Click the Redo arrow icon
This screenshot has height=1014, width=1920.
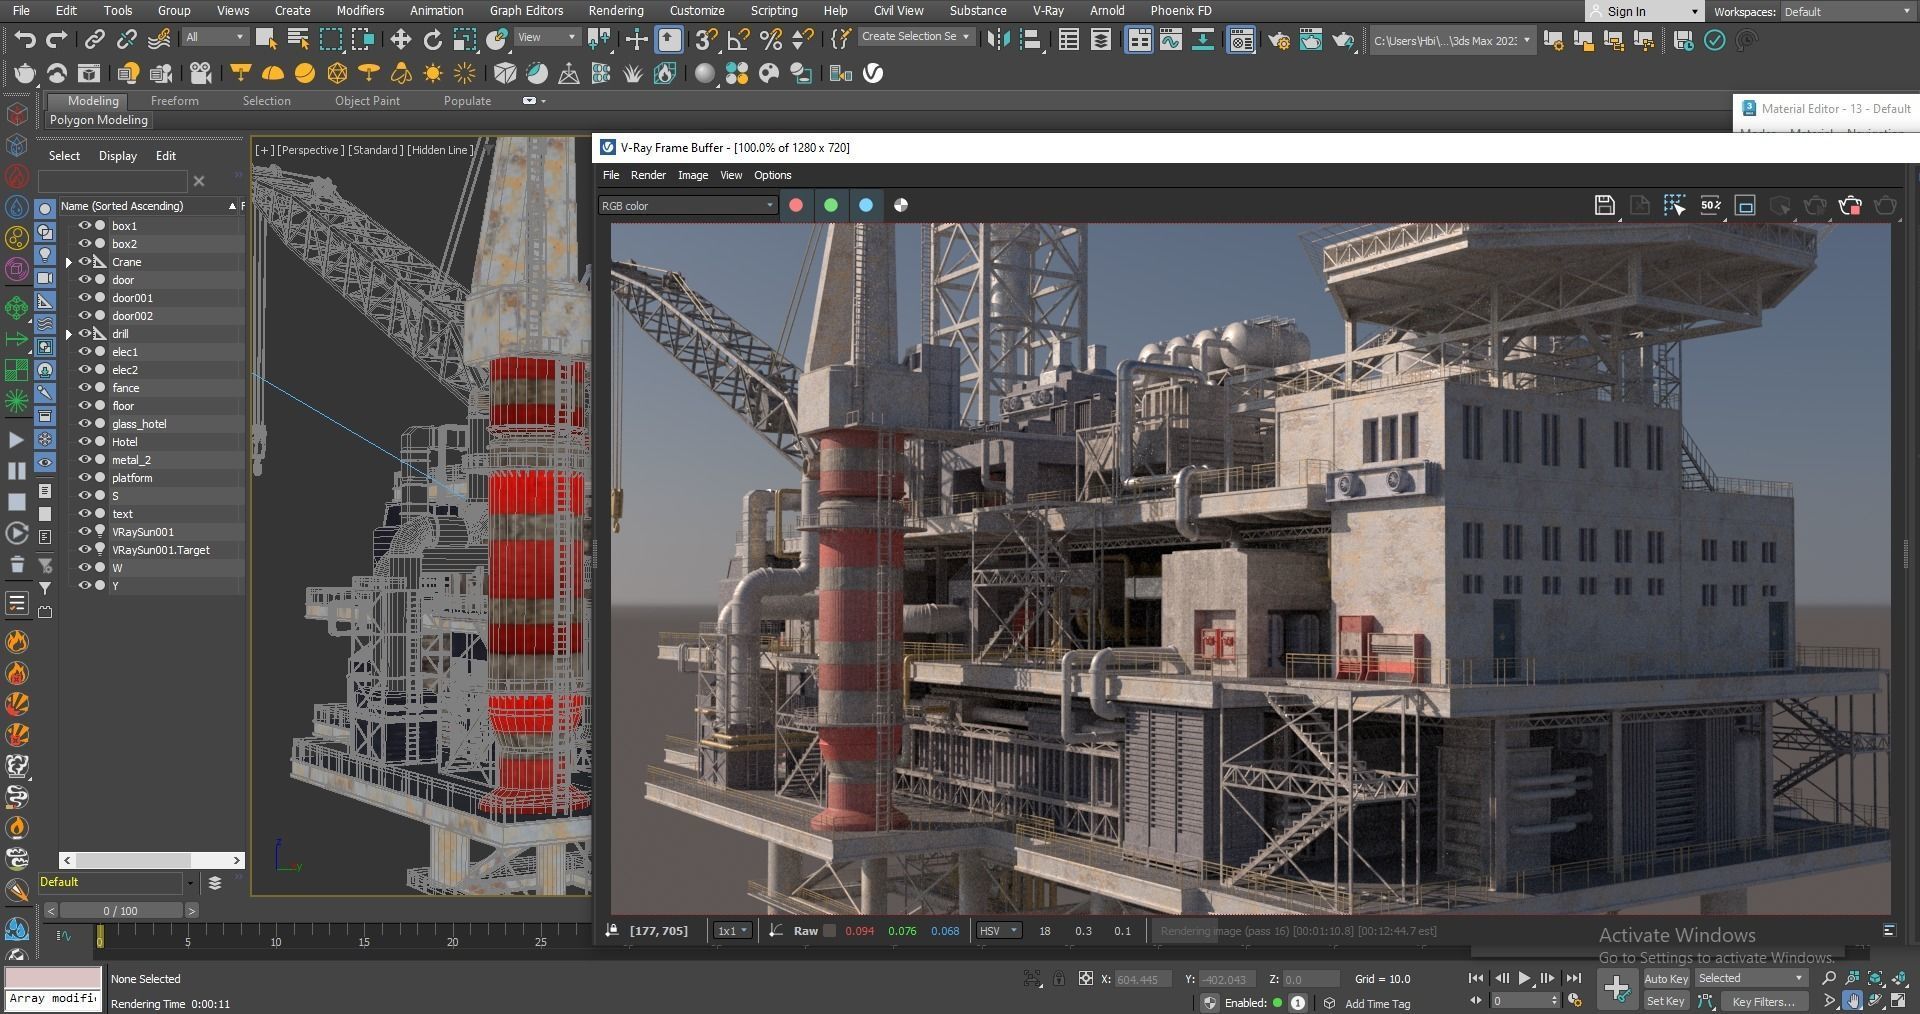57,40
